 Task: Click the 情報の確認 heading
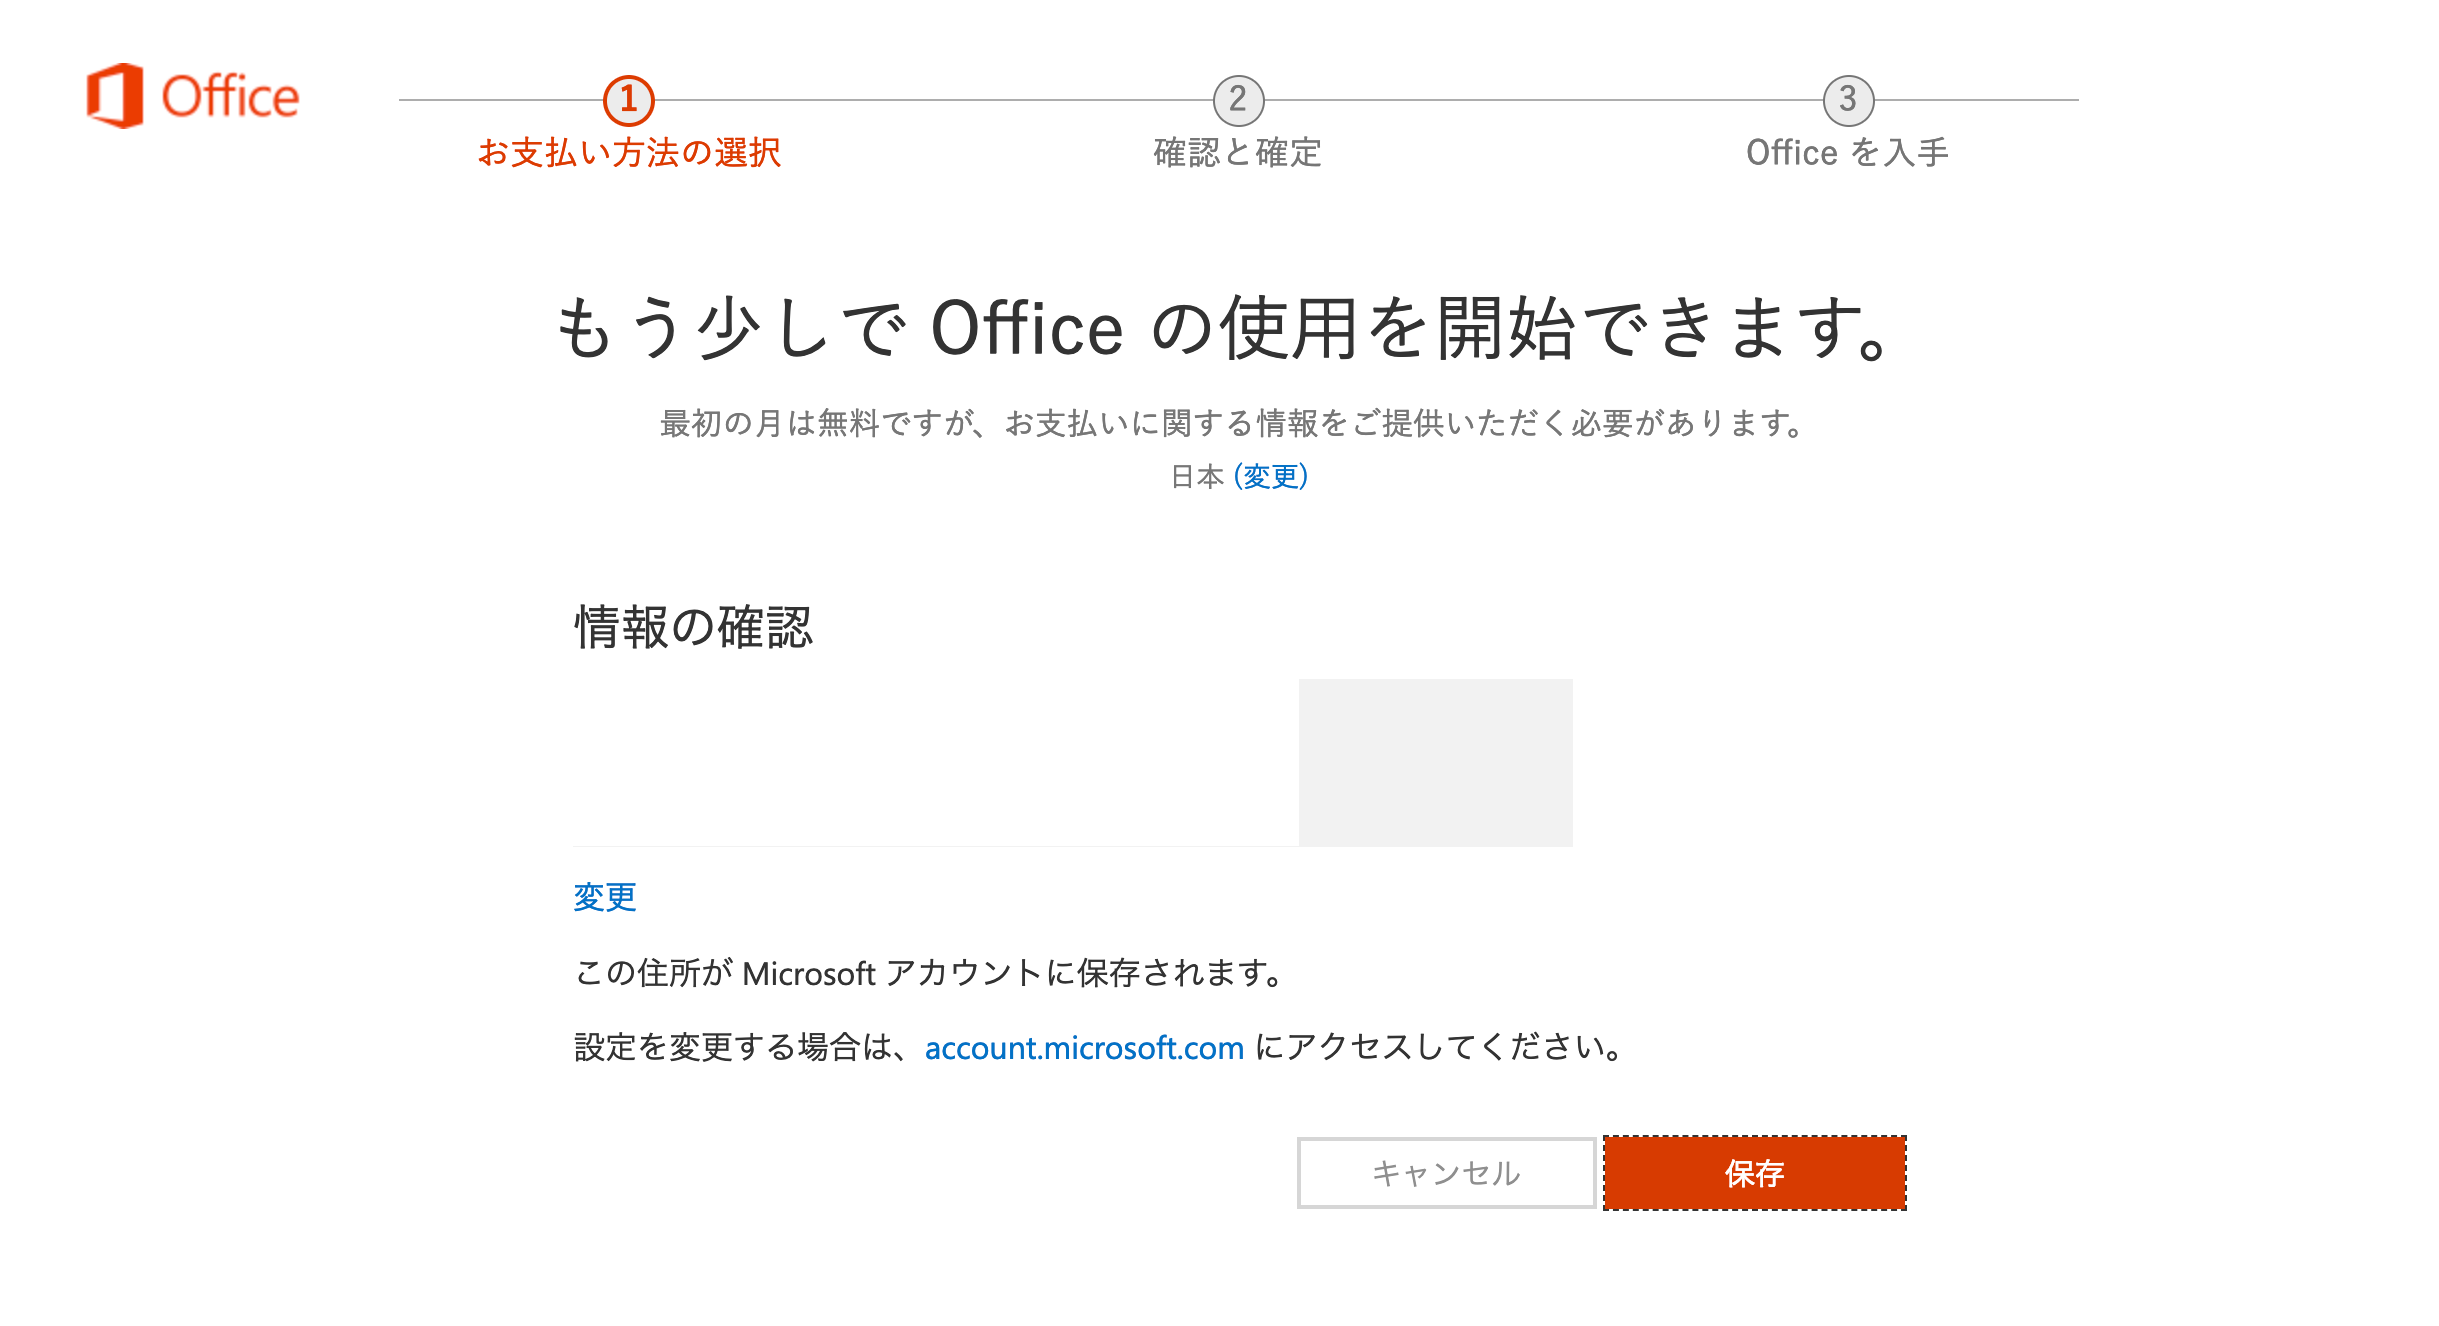pos(693,628)
